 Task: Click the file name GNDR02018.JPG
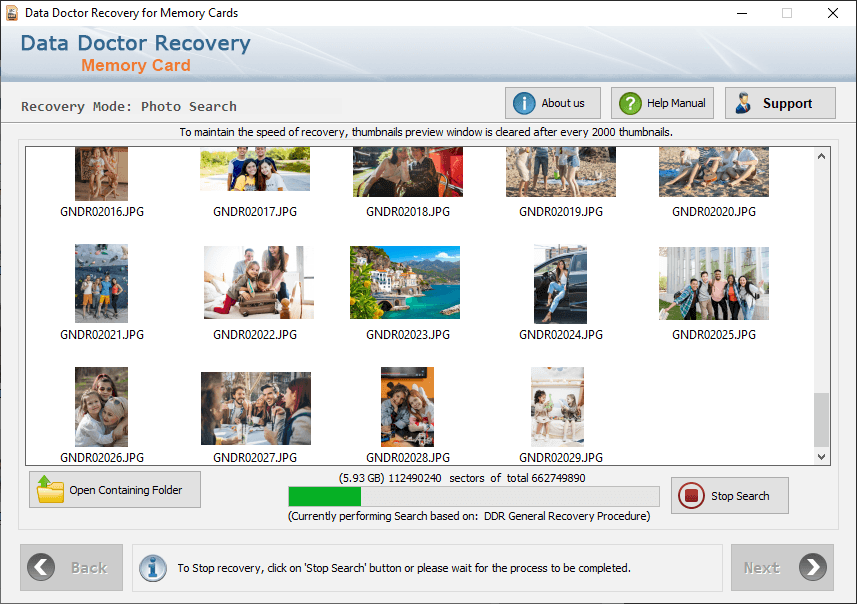click(x=408, y=212)
